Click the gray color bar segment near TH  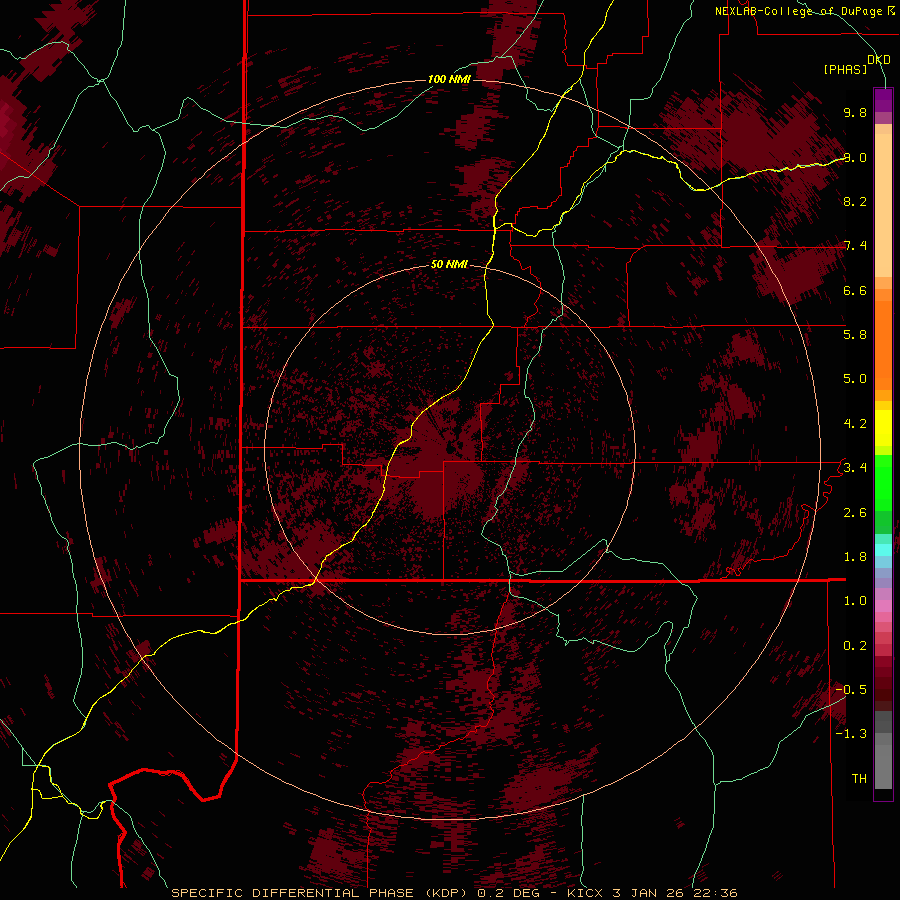pos(883,766)
